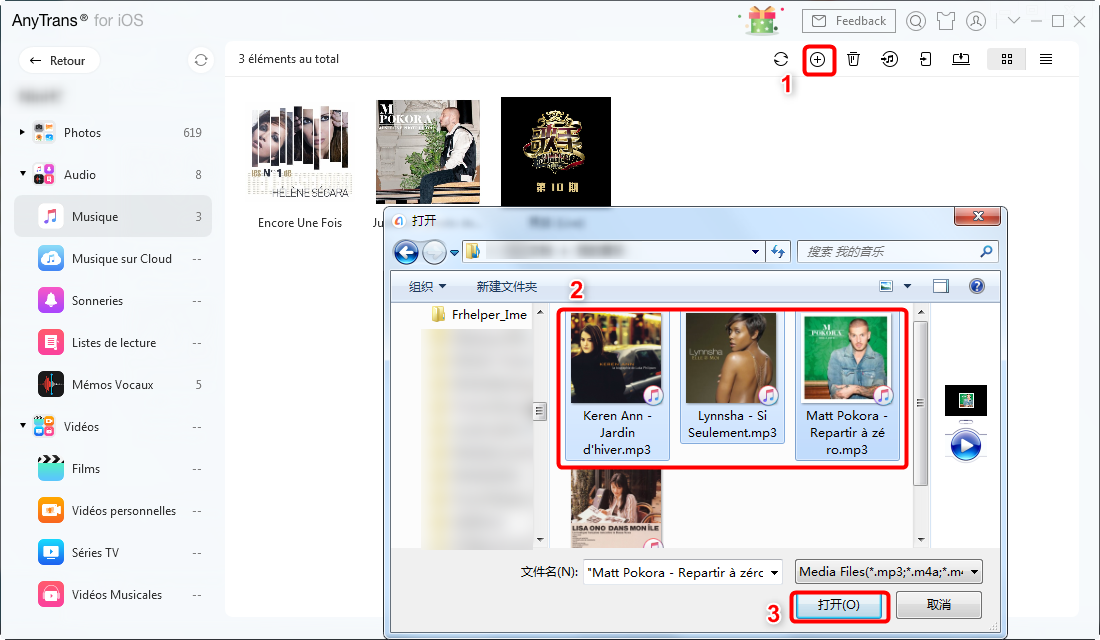This screenshot has width=1100, height=640.
Task: Click the forward arrow in file dialog
Action: pyautogui.click(x=434, y=251)
